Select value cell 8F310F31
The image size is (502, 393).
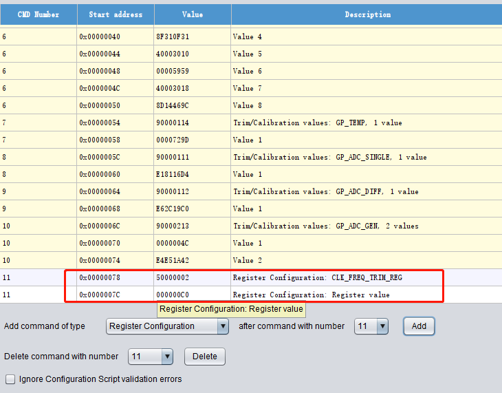coord(192,37)
